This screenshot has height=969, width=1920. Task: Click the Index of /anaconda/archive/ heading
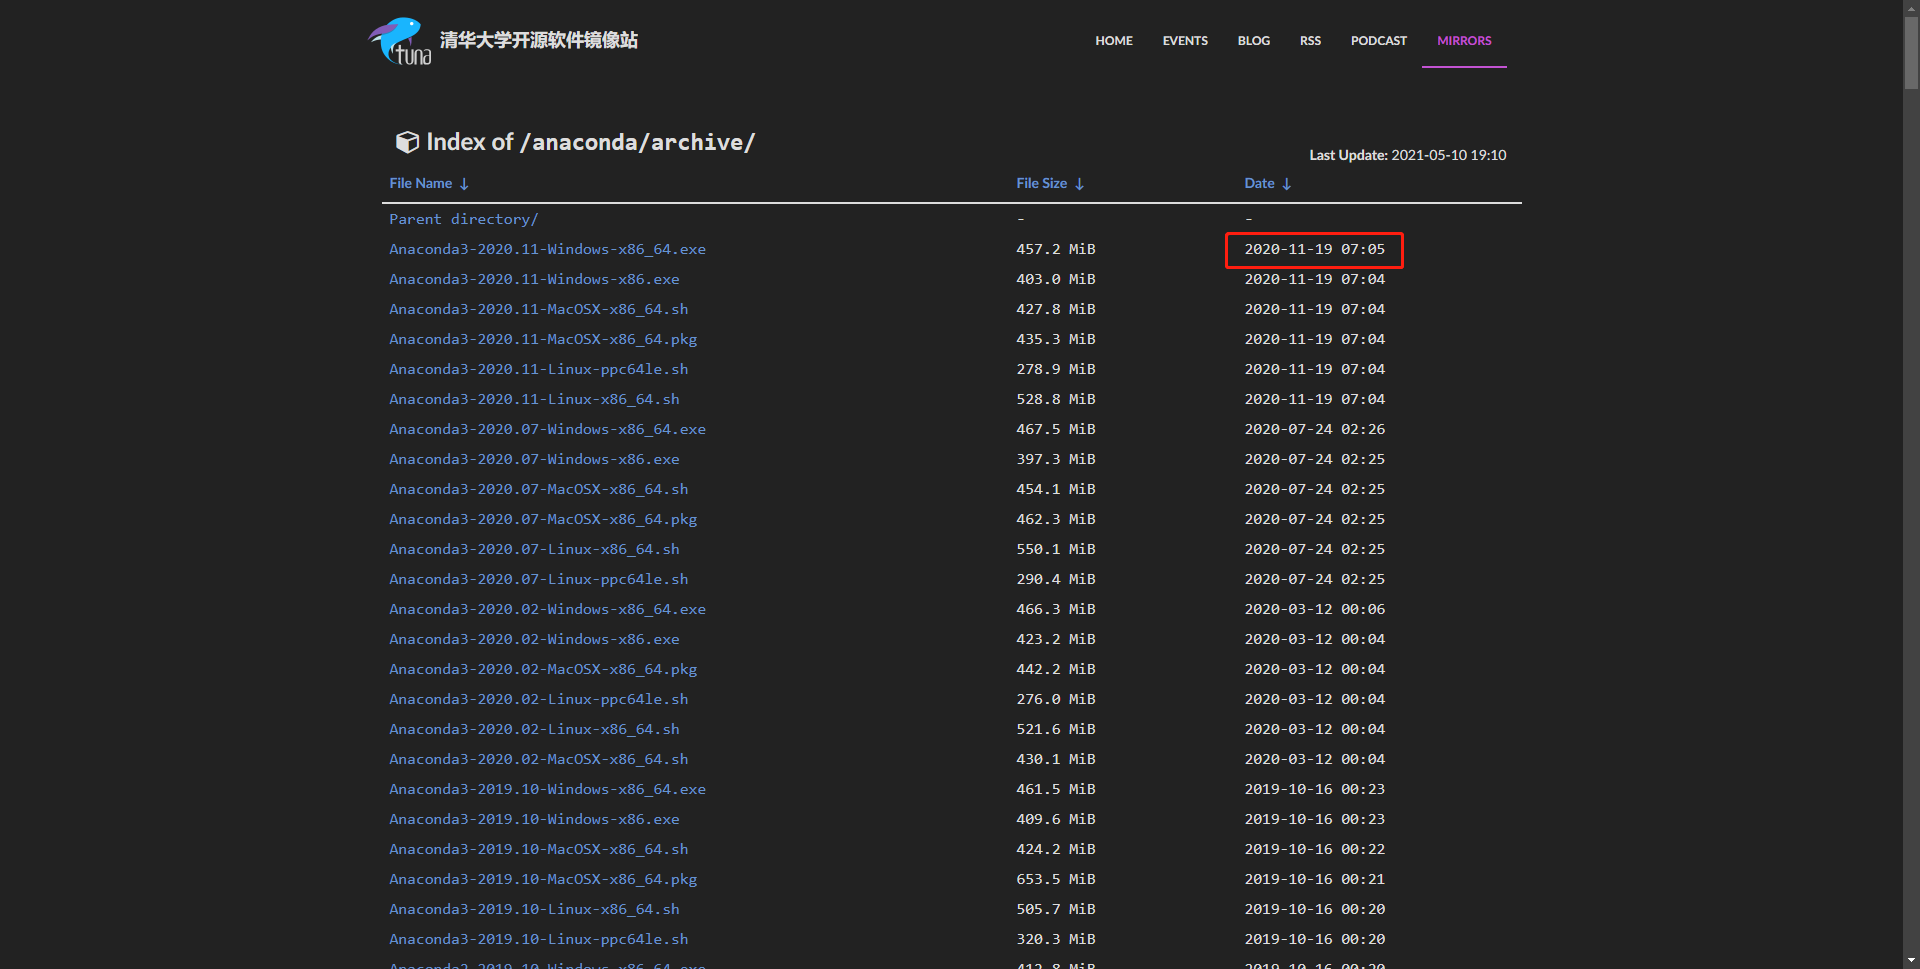(590, 142)
